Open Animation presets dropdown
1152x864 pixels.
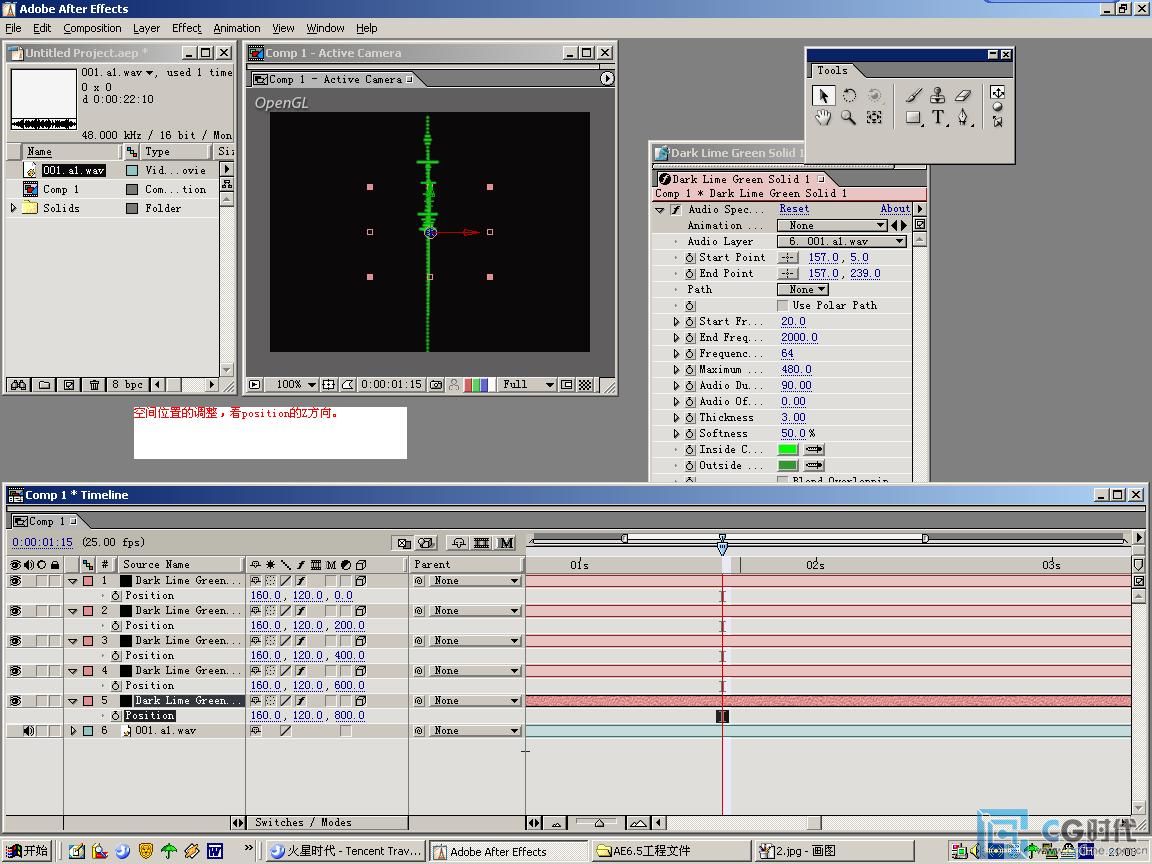832,226
